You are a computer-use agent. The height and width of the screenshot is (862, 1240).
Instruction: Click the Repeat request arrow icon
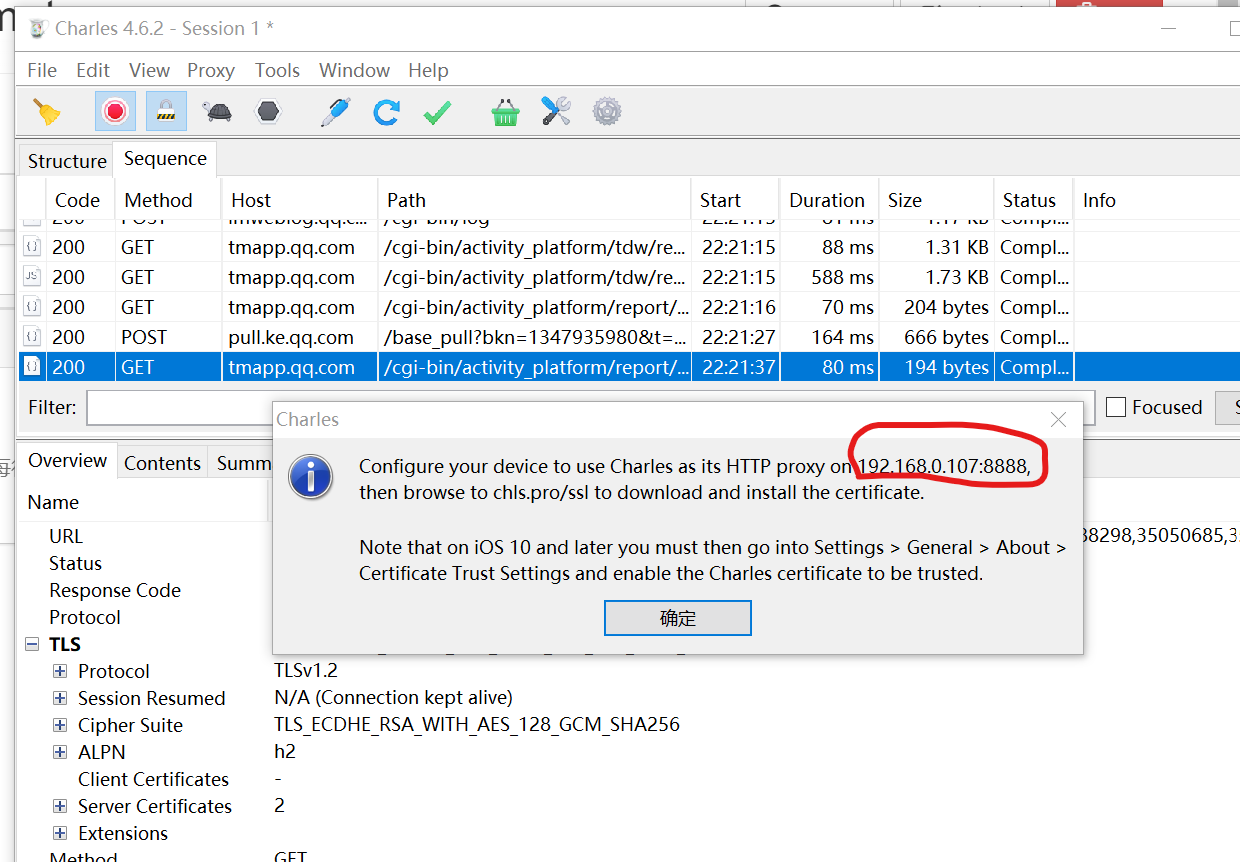tap(386, 112)
